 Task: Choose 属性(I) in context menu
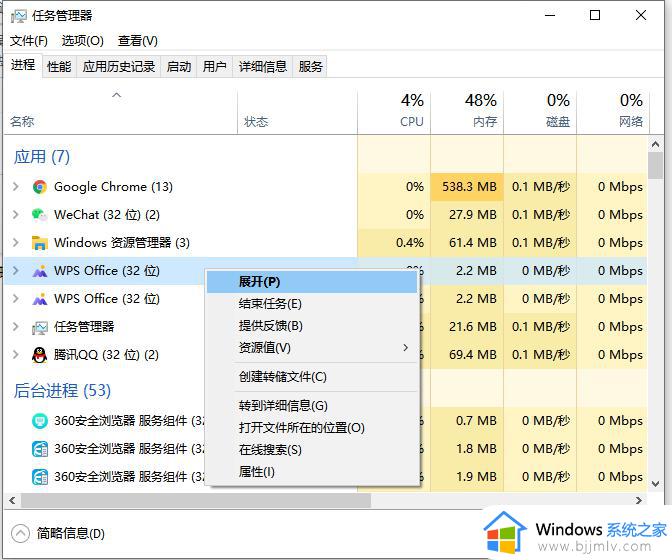click(x=312, y=472)
